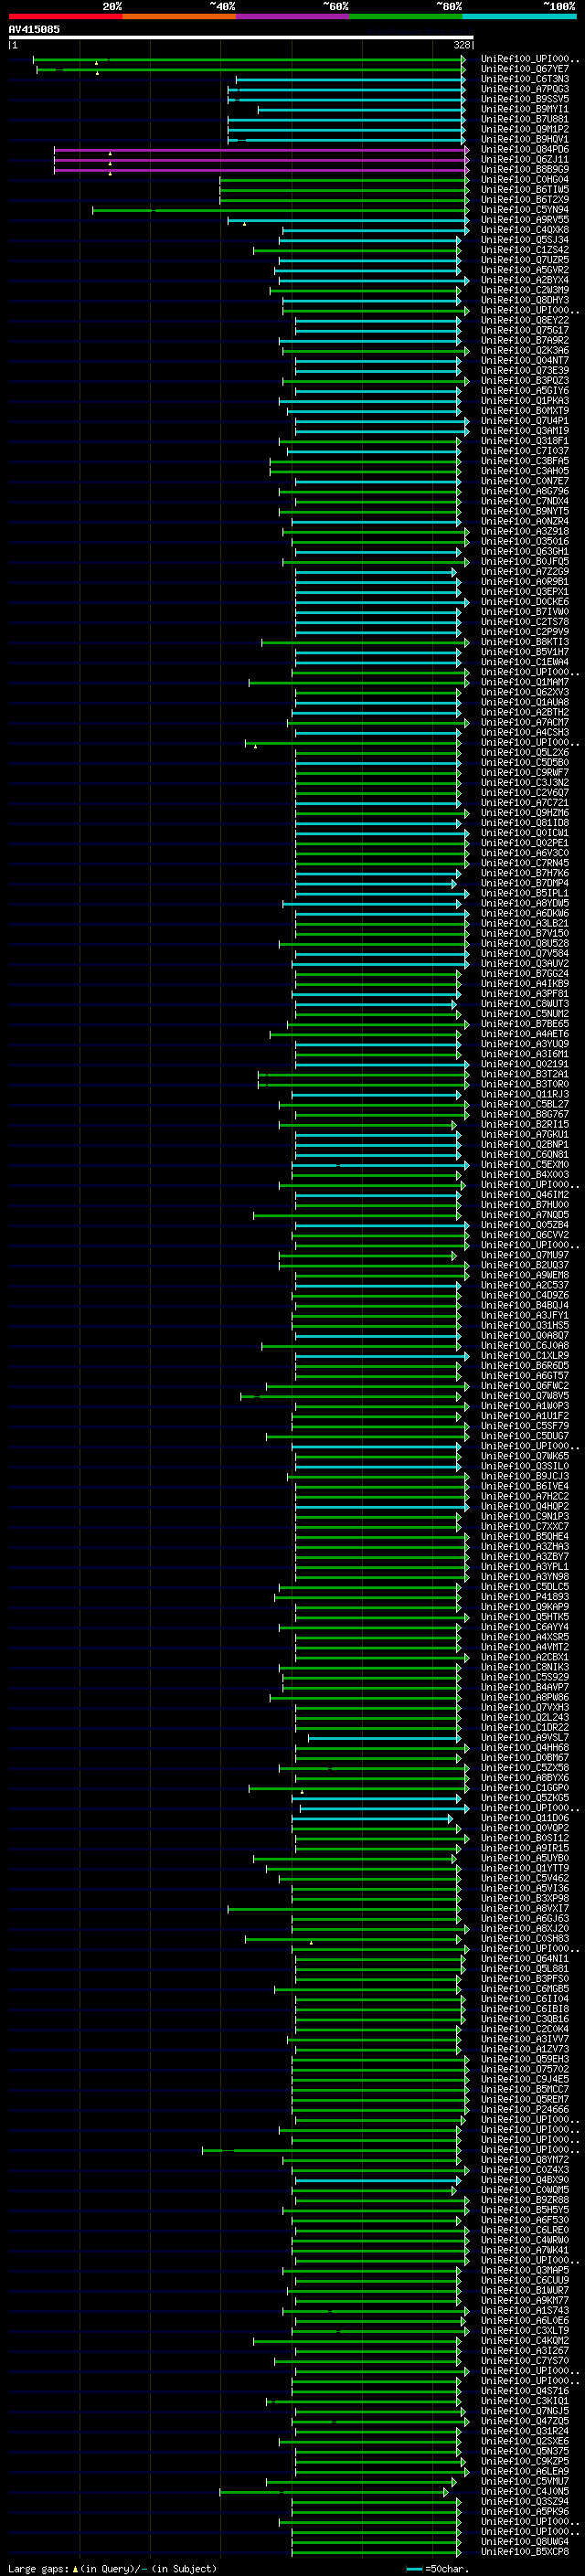Click label UniRef100_A1S743
Viewport: 585px width, 2576px height.
point(525,2310)
